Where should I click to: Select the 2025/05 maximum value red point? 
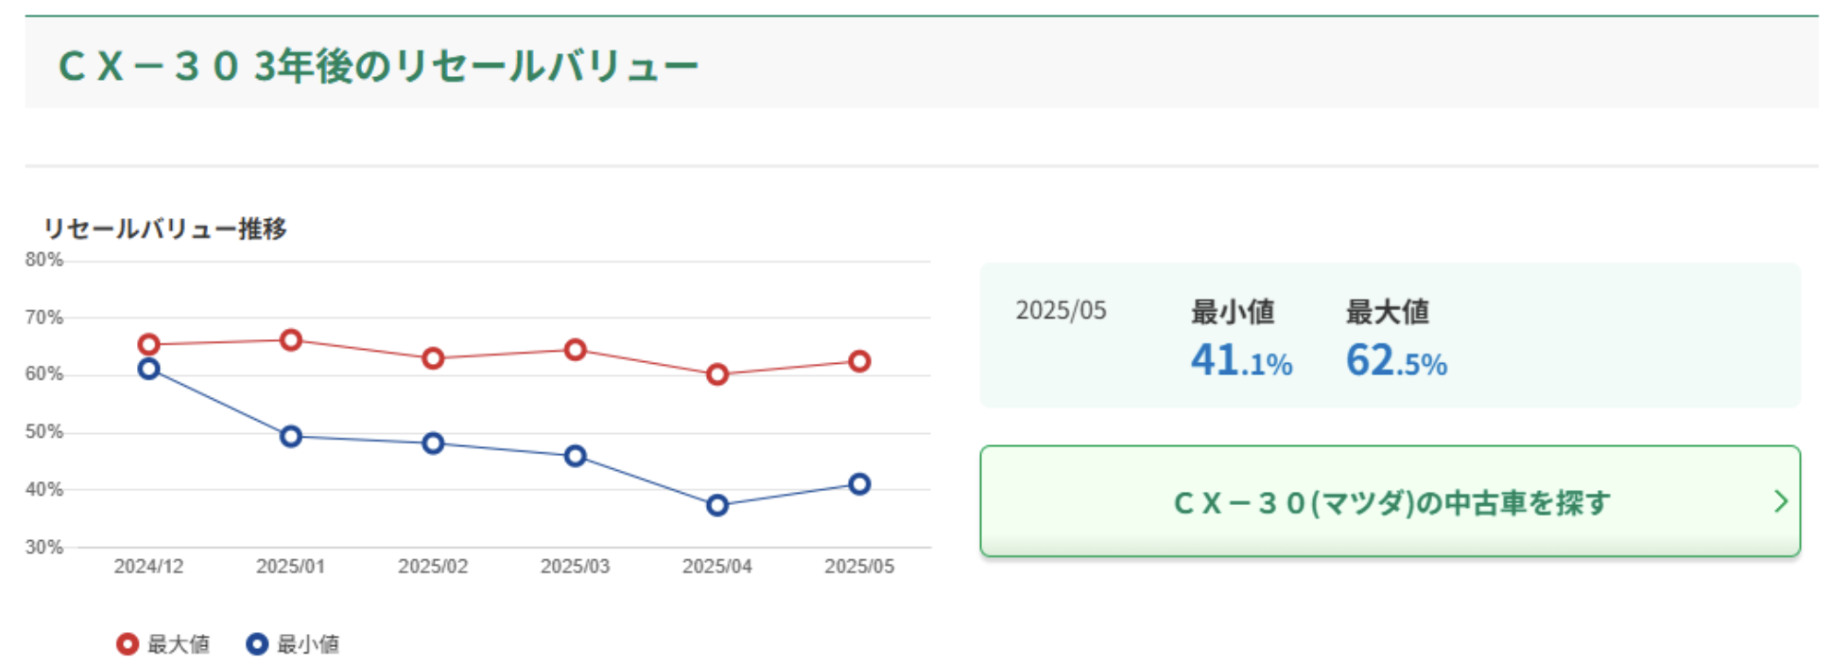click(859, 361)
